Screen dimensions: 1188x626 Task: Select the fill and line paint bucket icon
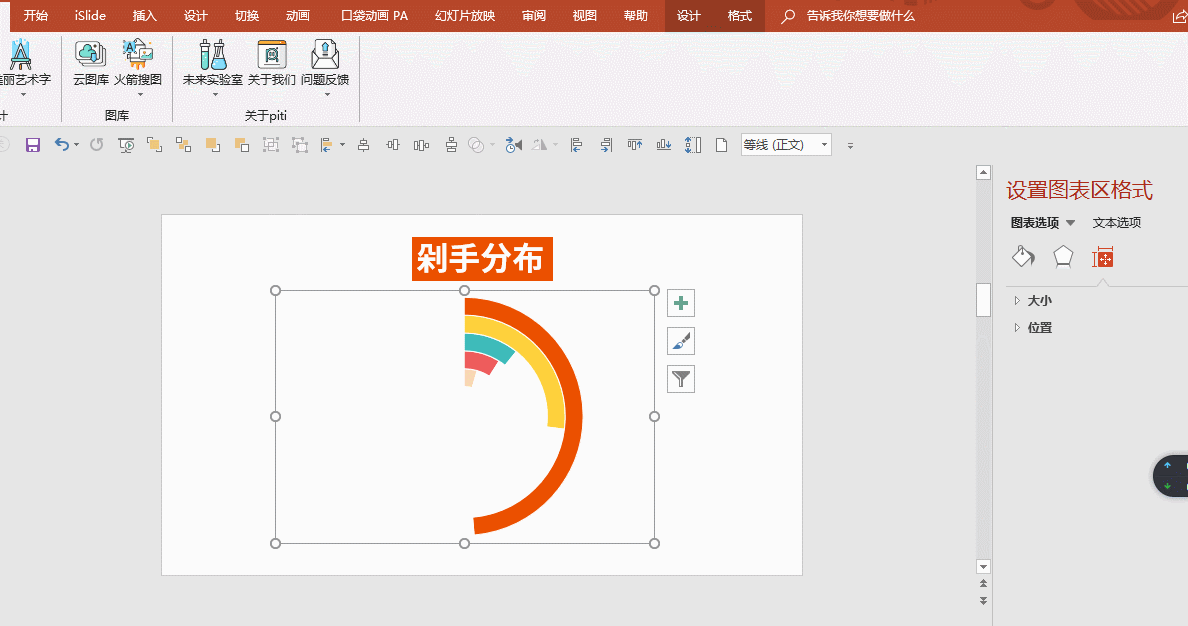1024,257
